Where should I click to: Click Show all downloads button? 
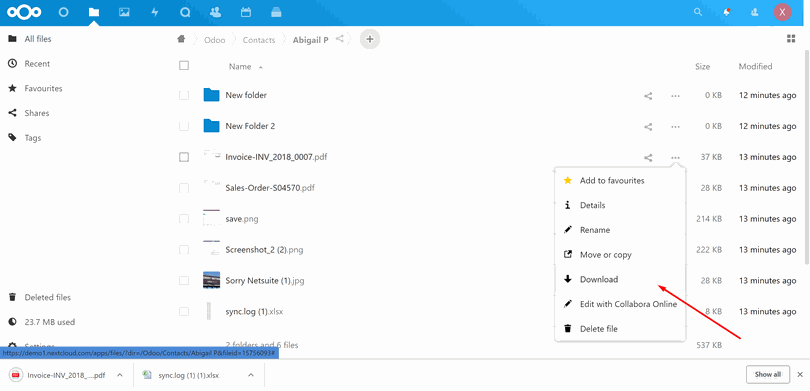click(x=768, y=374)
